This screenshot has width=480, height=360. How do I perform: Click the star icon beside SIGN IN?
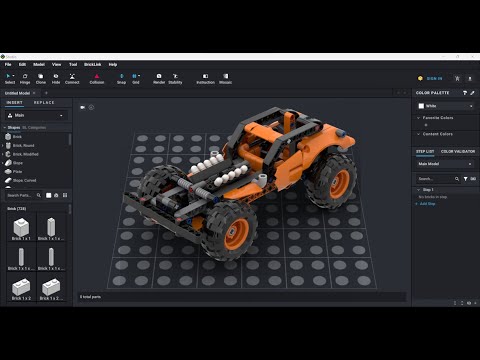[457, 79]
